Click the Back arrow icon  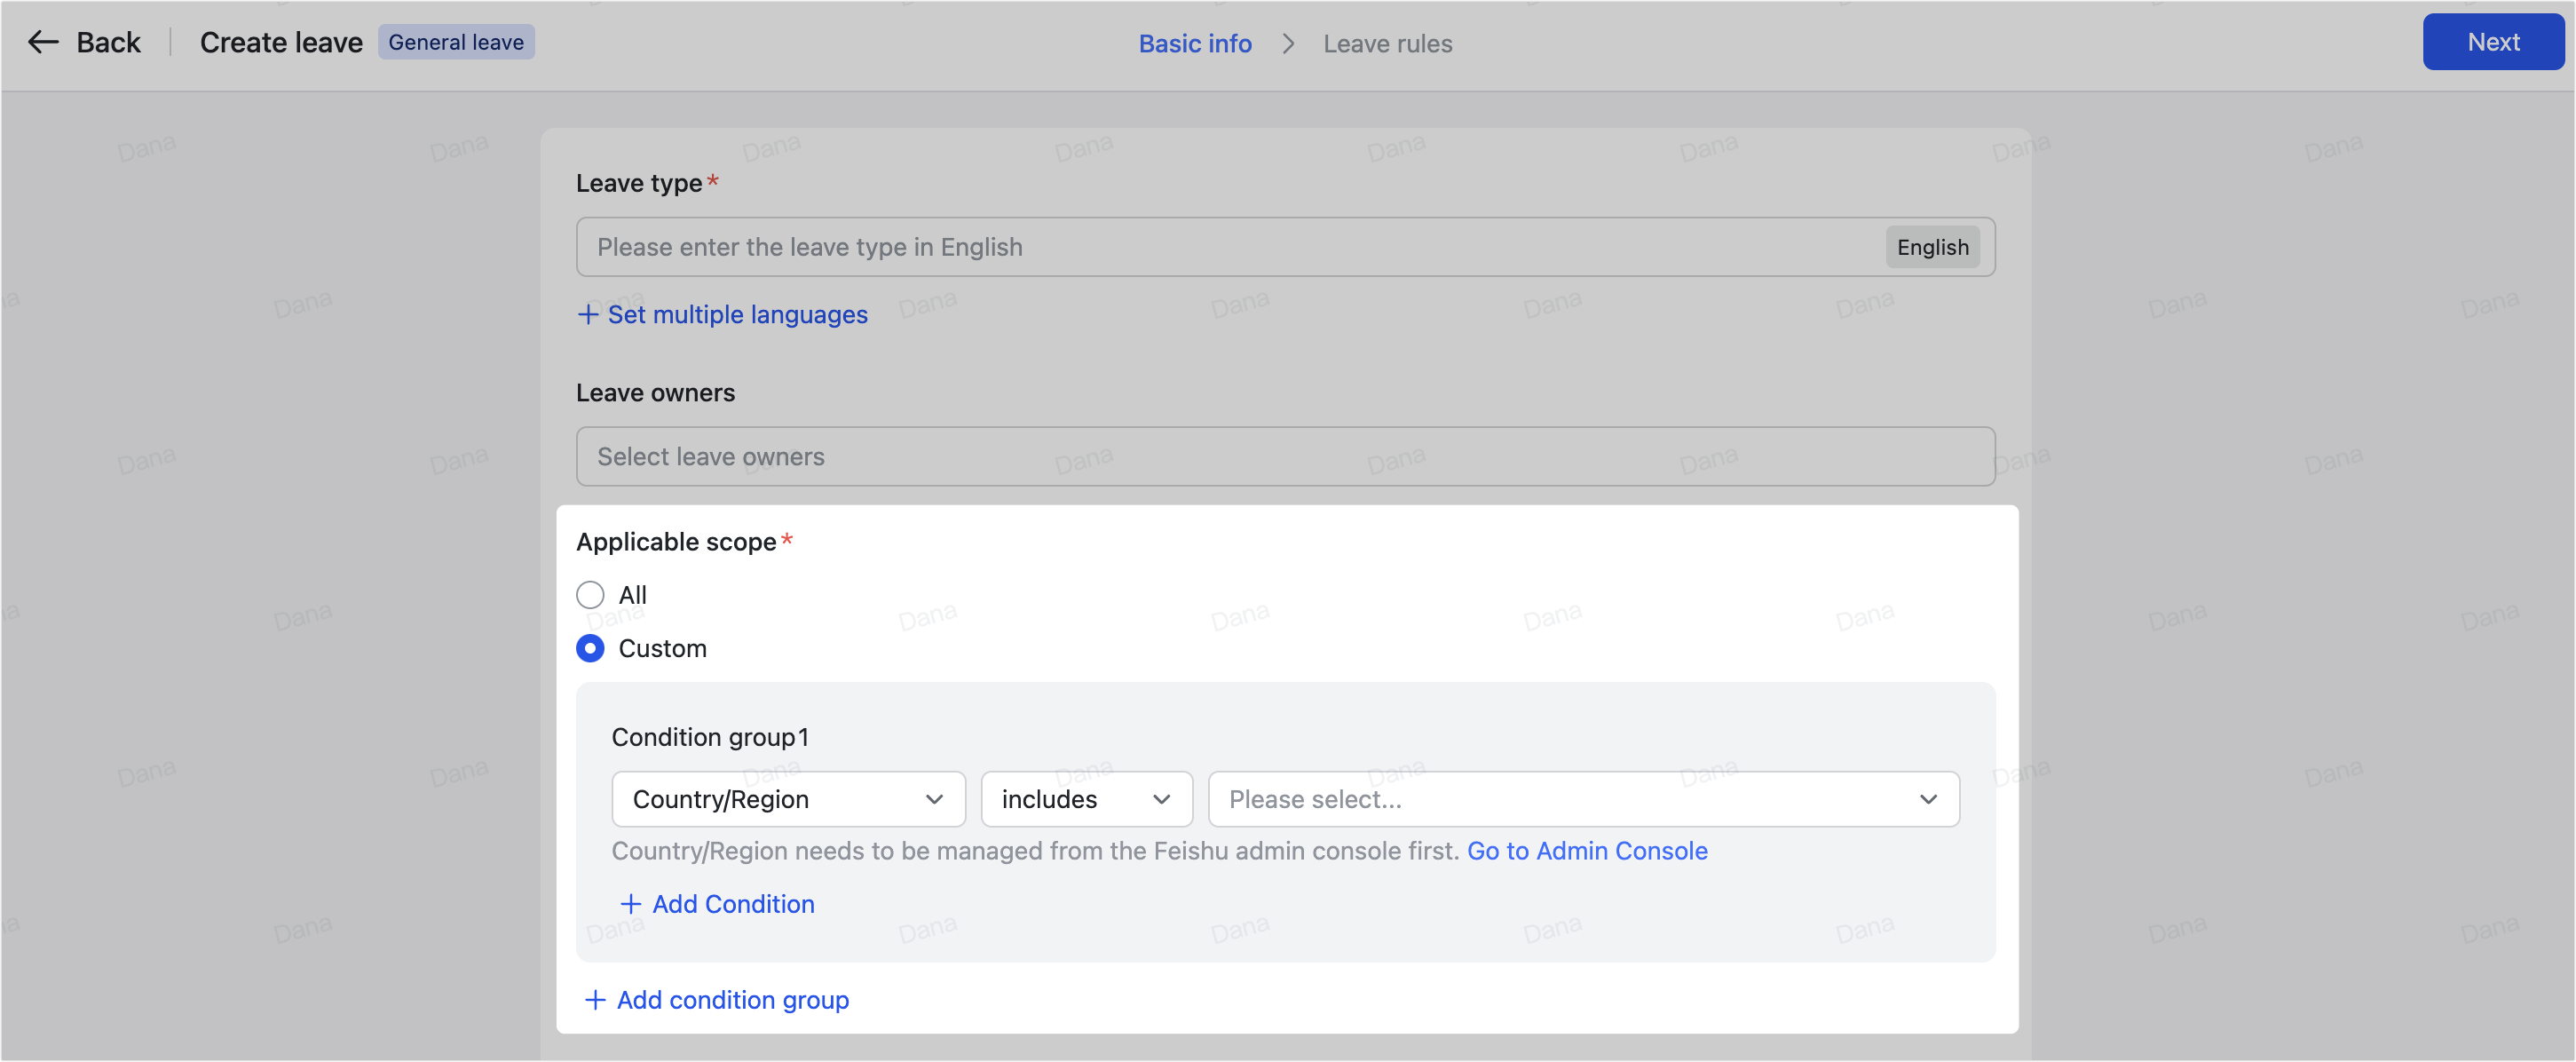[x=43, y=42]
